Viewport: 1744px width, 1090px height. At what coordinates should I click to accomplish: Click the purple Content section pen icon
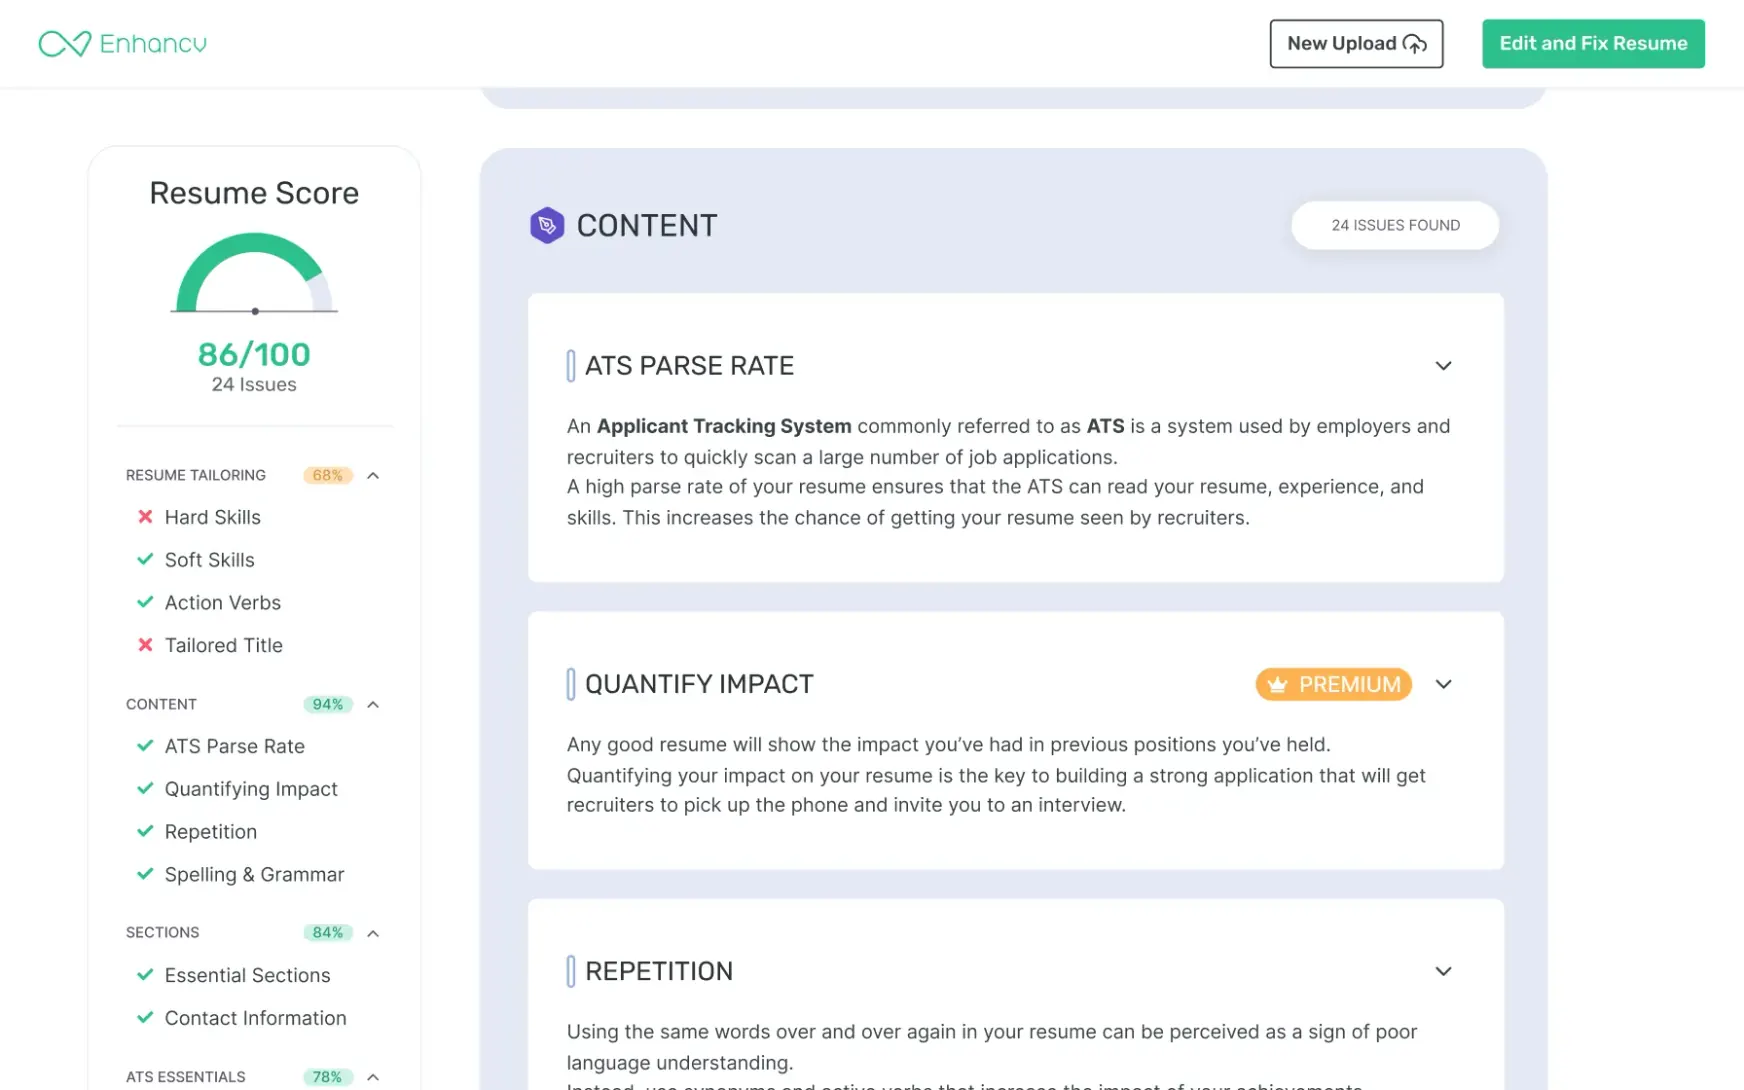tap(547, 226)
